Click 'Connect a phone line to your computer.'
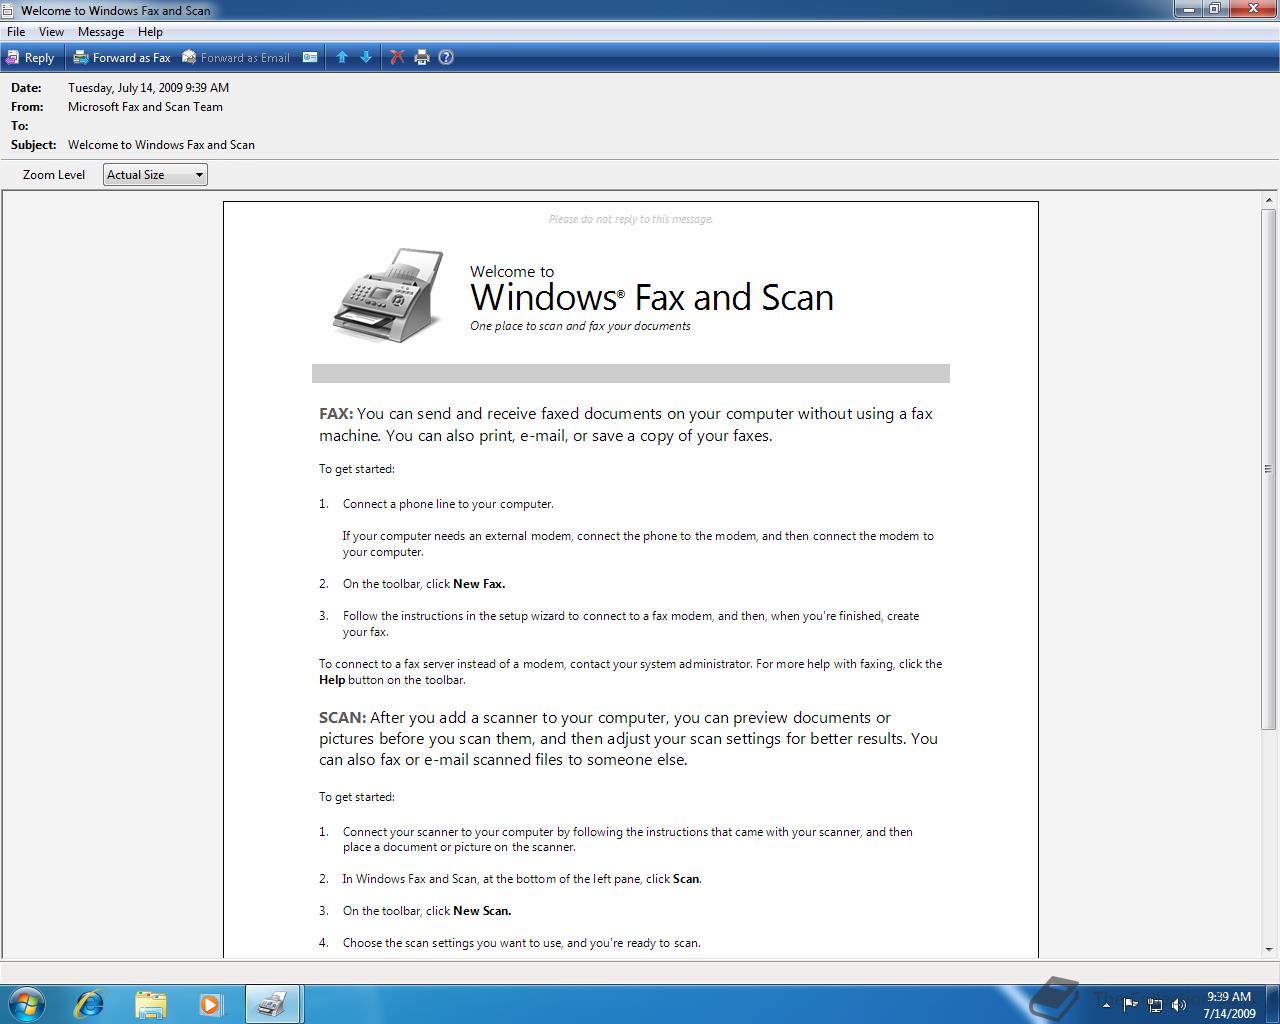Screen dimensions: 1280x1024 [x=448, y=504]
